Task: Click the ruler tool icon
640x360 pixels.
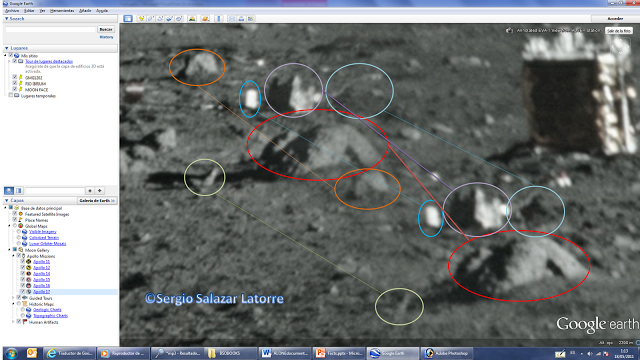Action: click(219, 18)
